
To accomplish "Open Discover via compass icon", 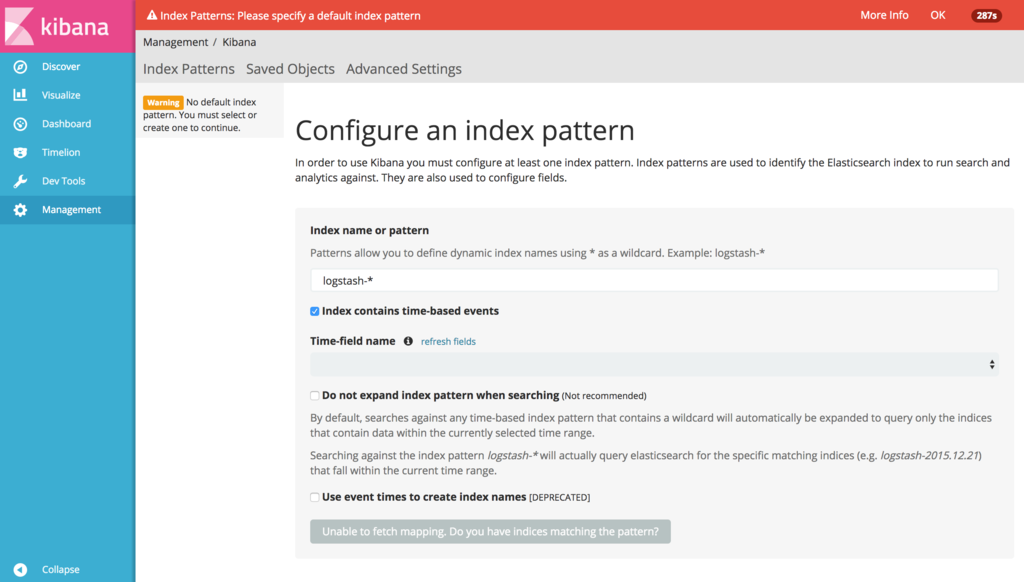I will point(20,67).
